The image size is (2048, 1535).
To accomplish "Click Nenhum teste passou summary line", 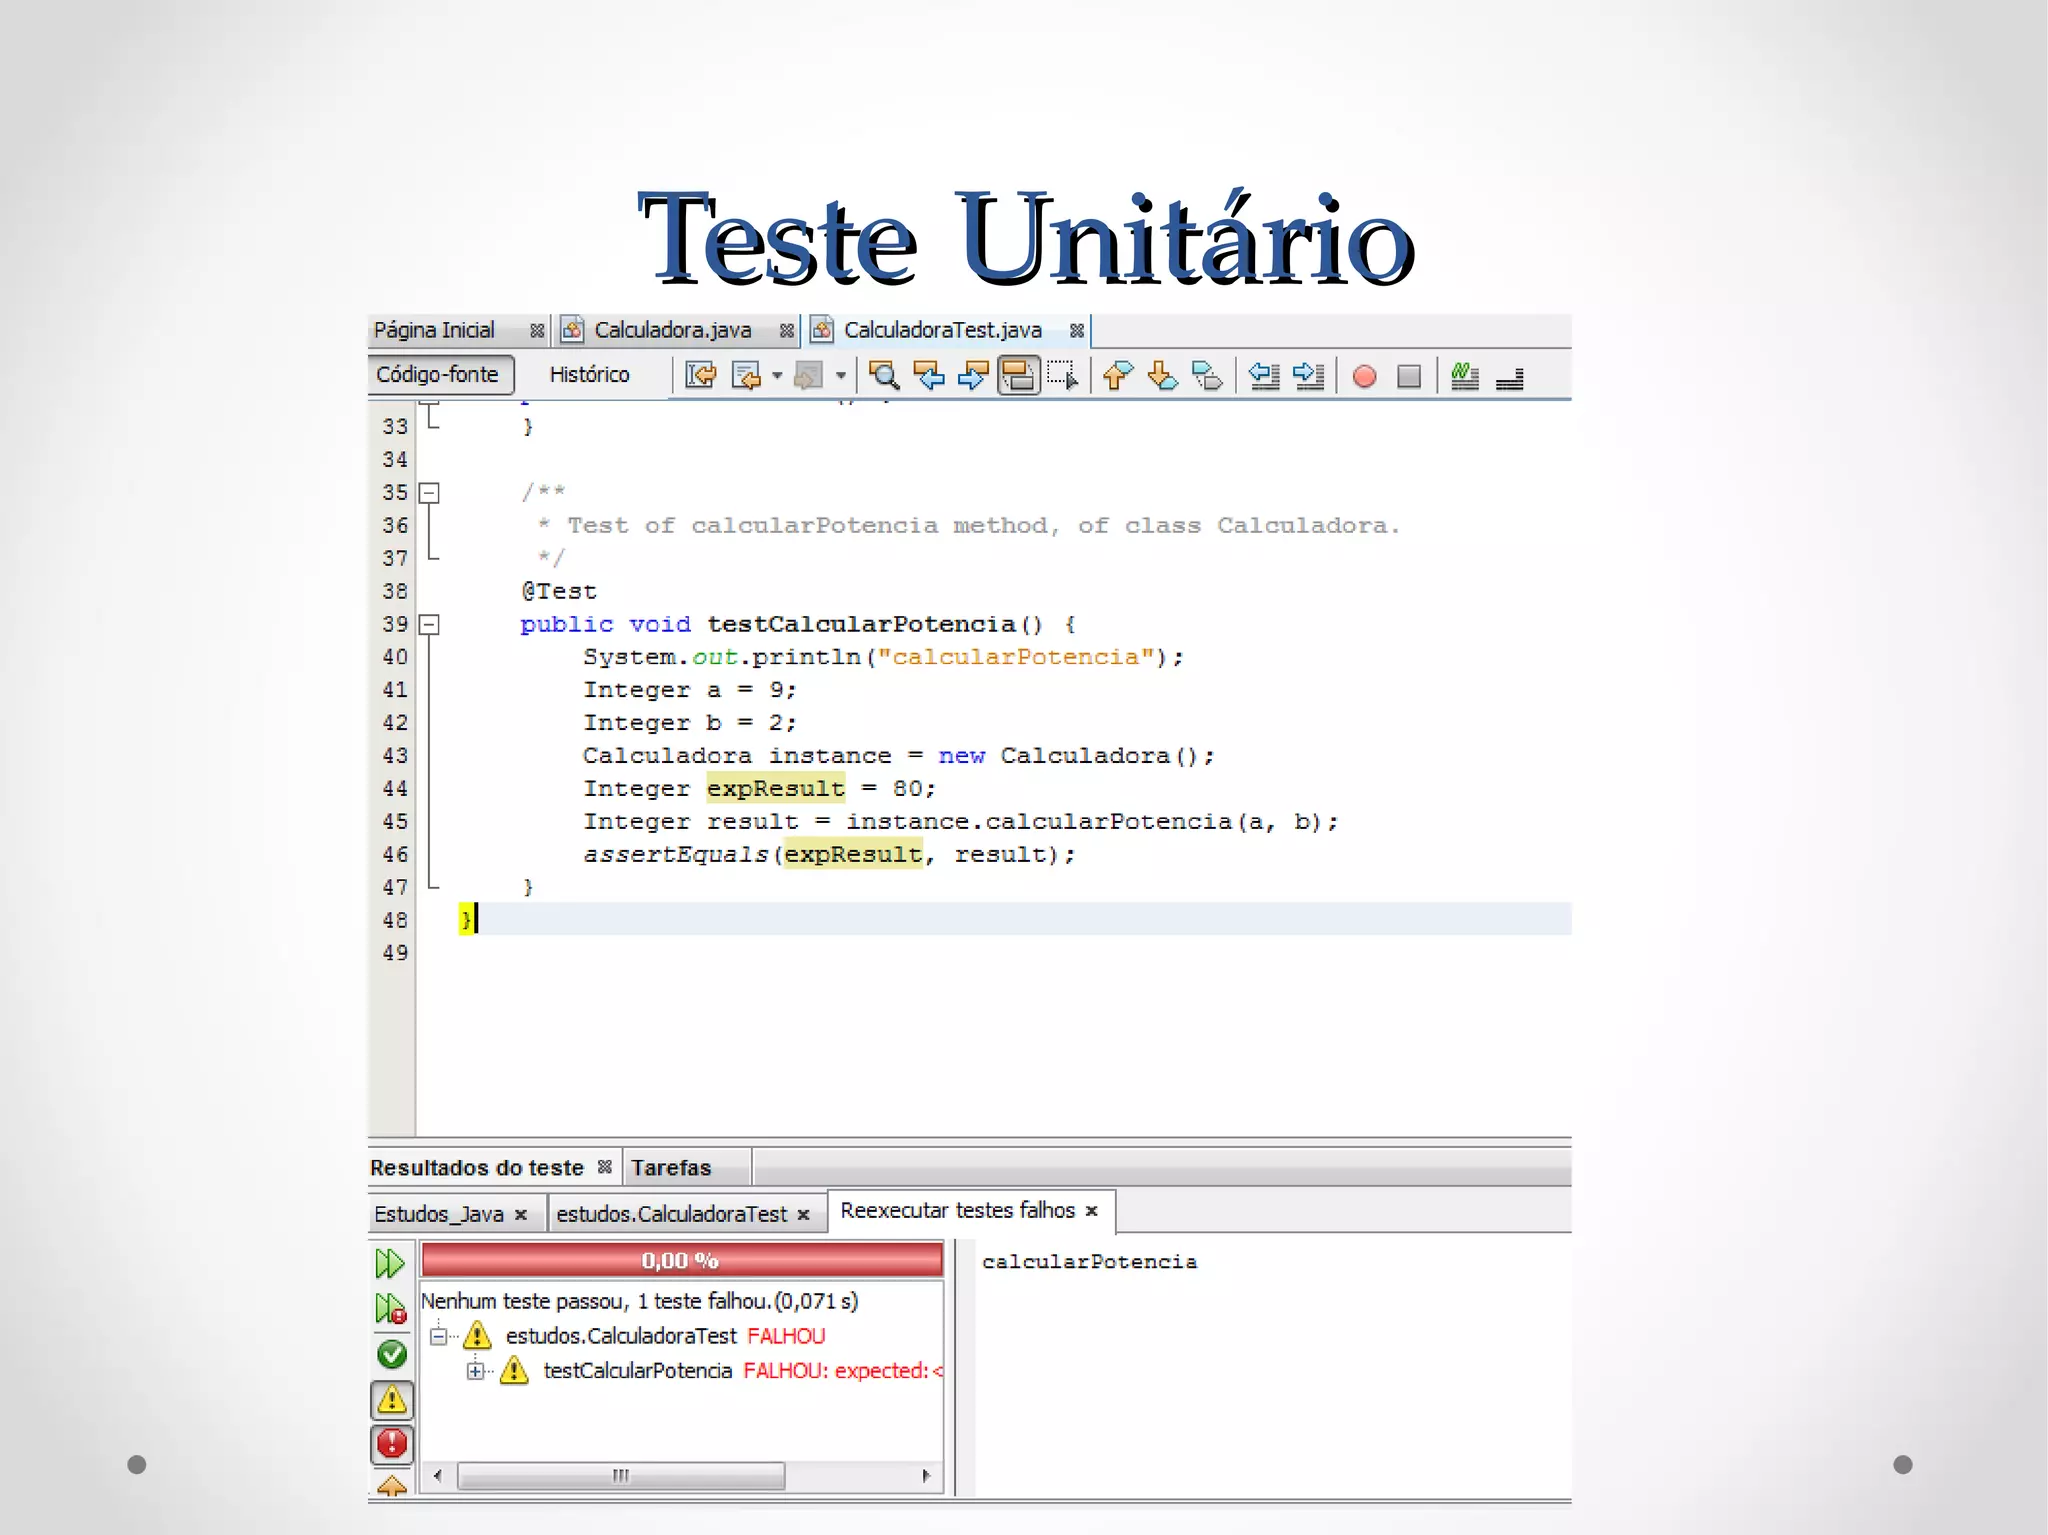I will click(x=640, y=1302).
